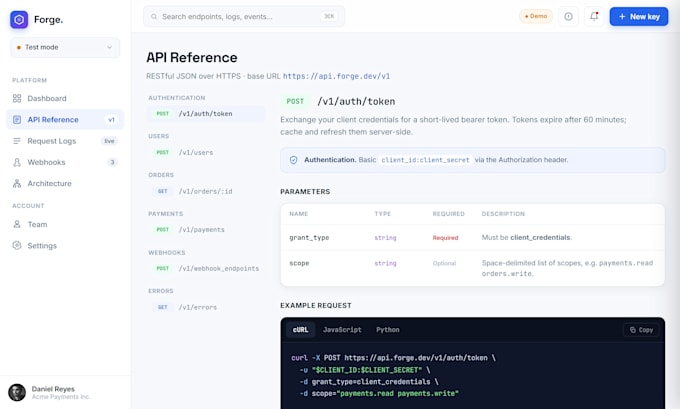Select the /v1/errors endpoint
The height and width of the screenshot is (409, 680).
click(x=206, y=307)
